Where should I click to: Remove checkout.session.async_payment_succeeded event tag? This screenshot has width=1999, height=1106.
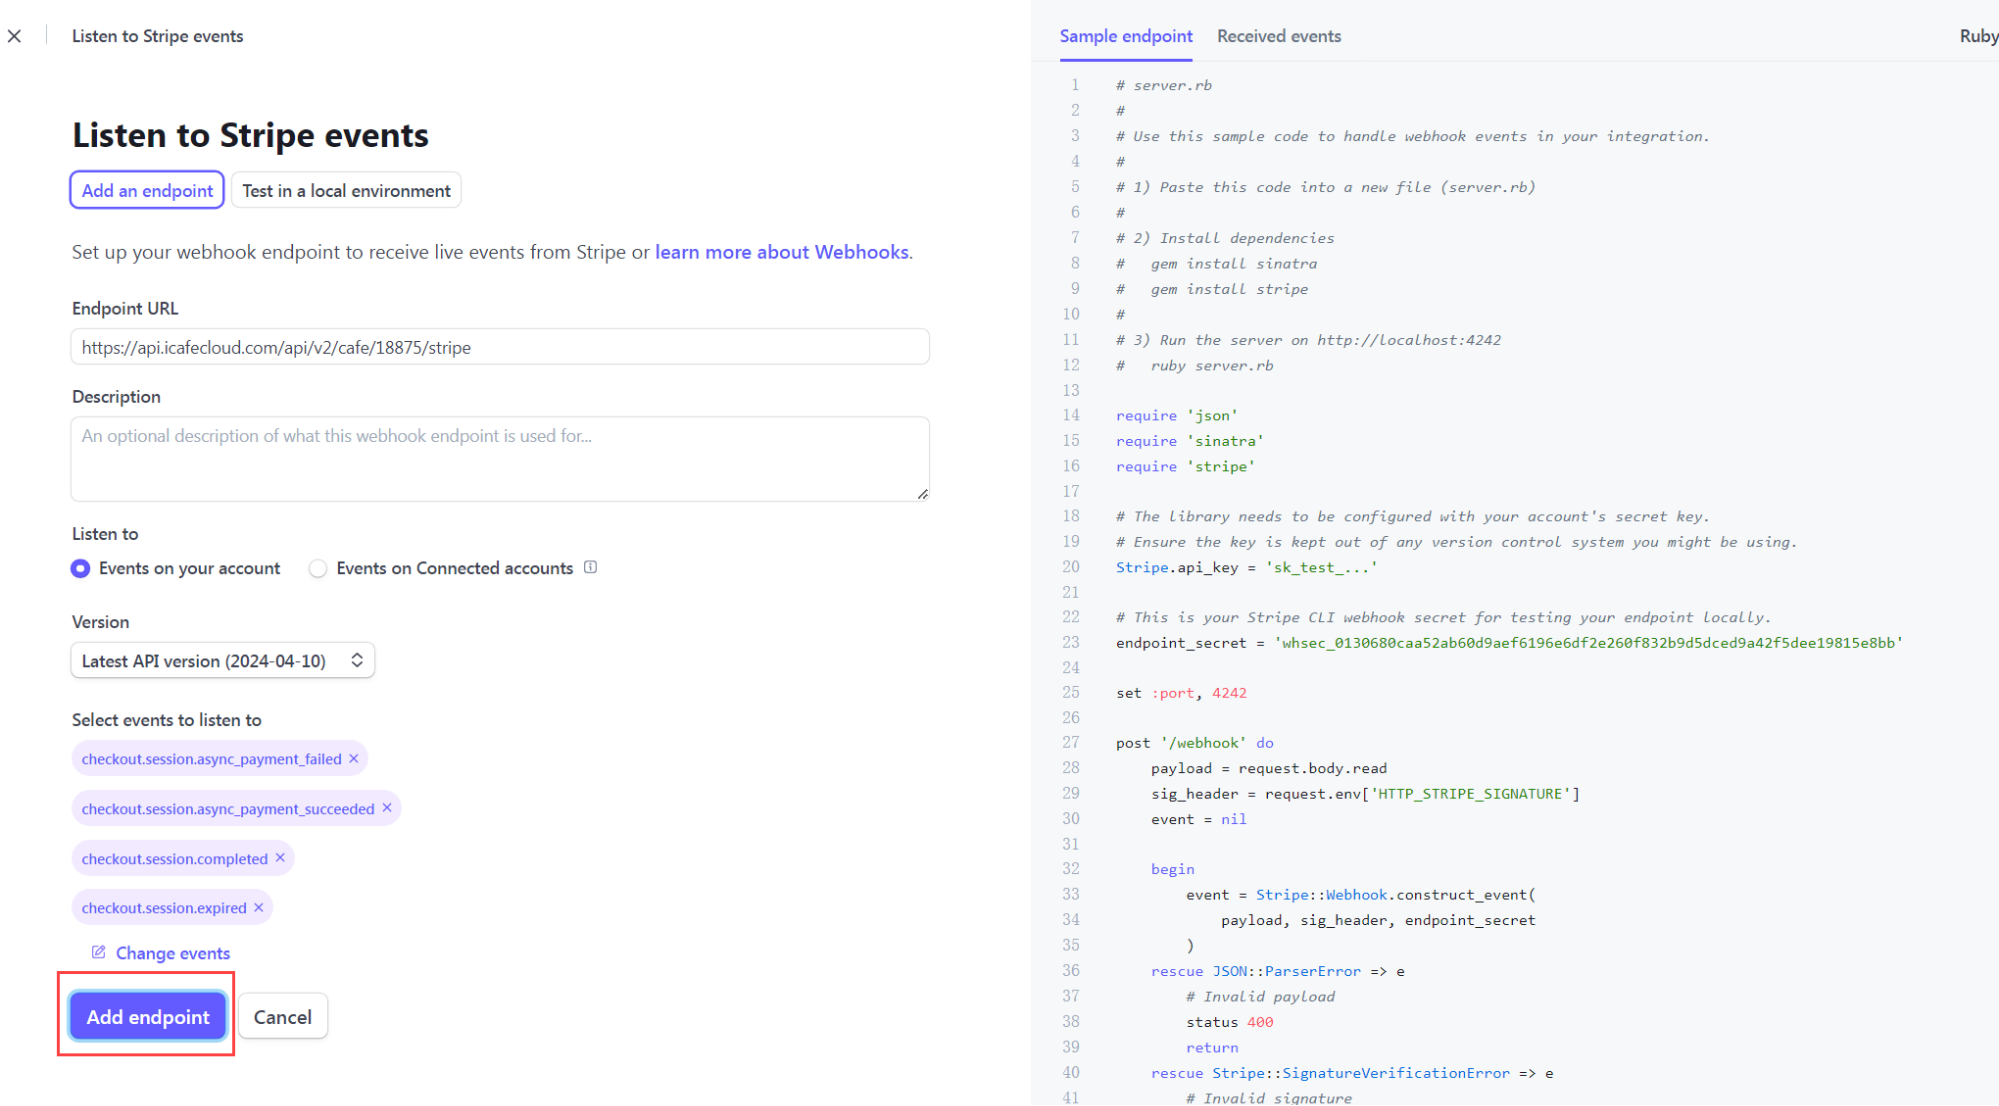387,808
